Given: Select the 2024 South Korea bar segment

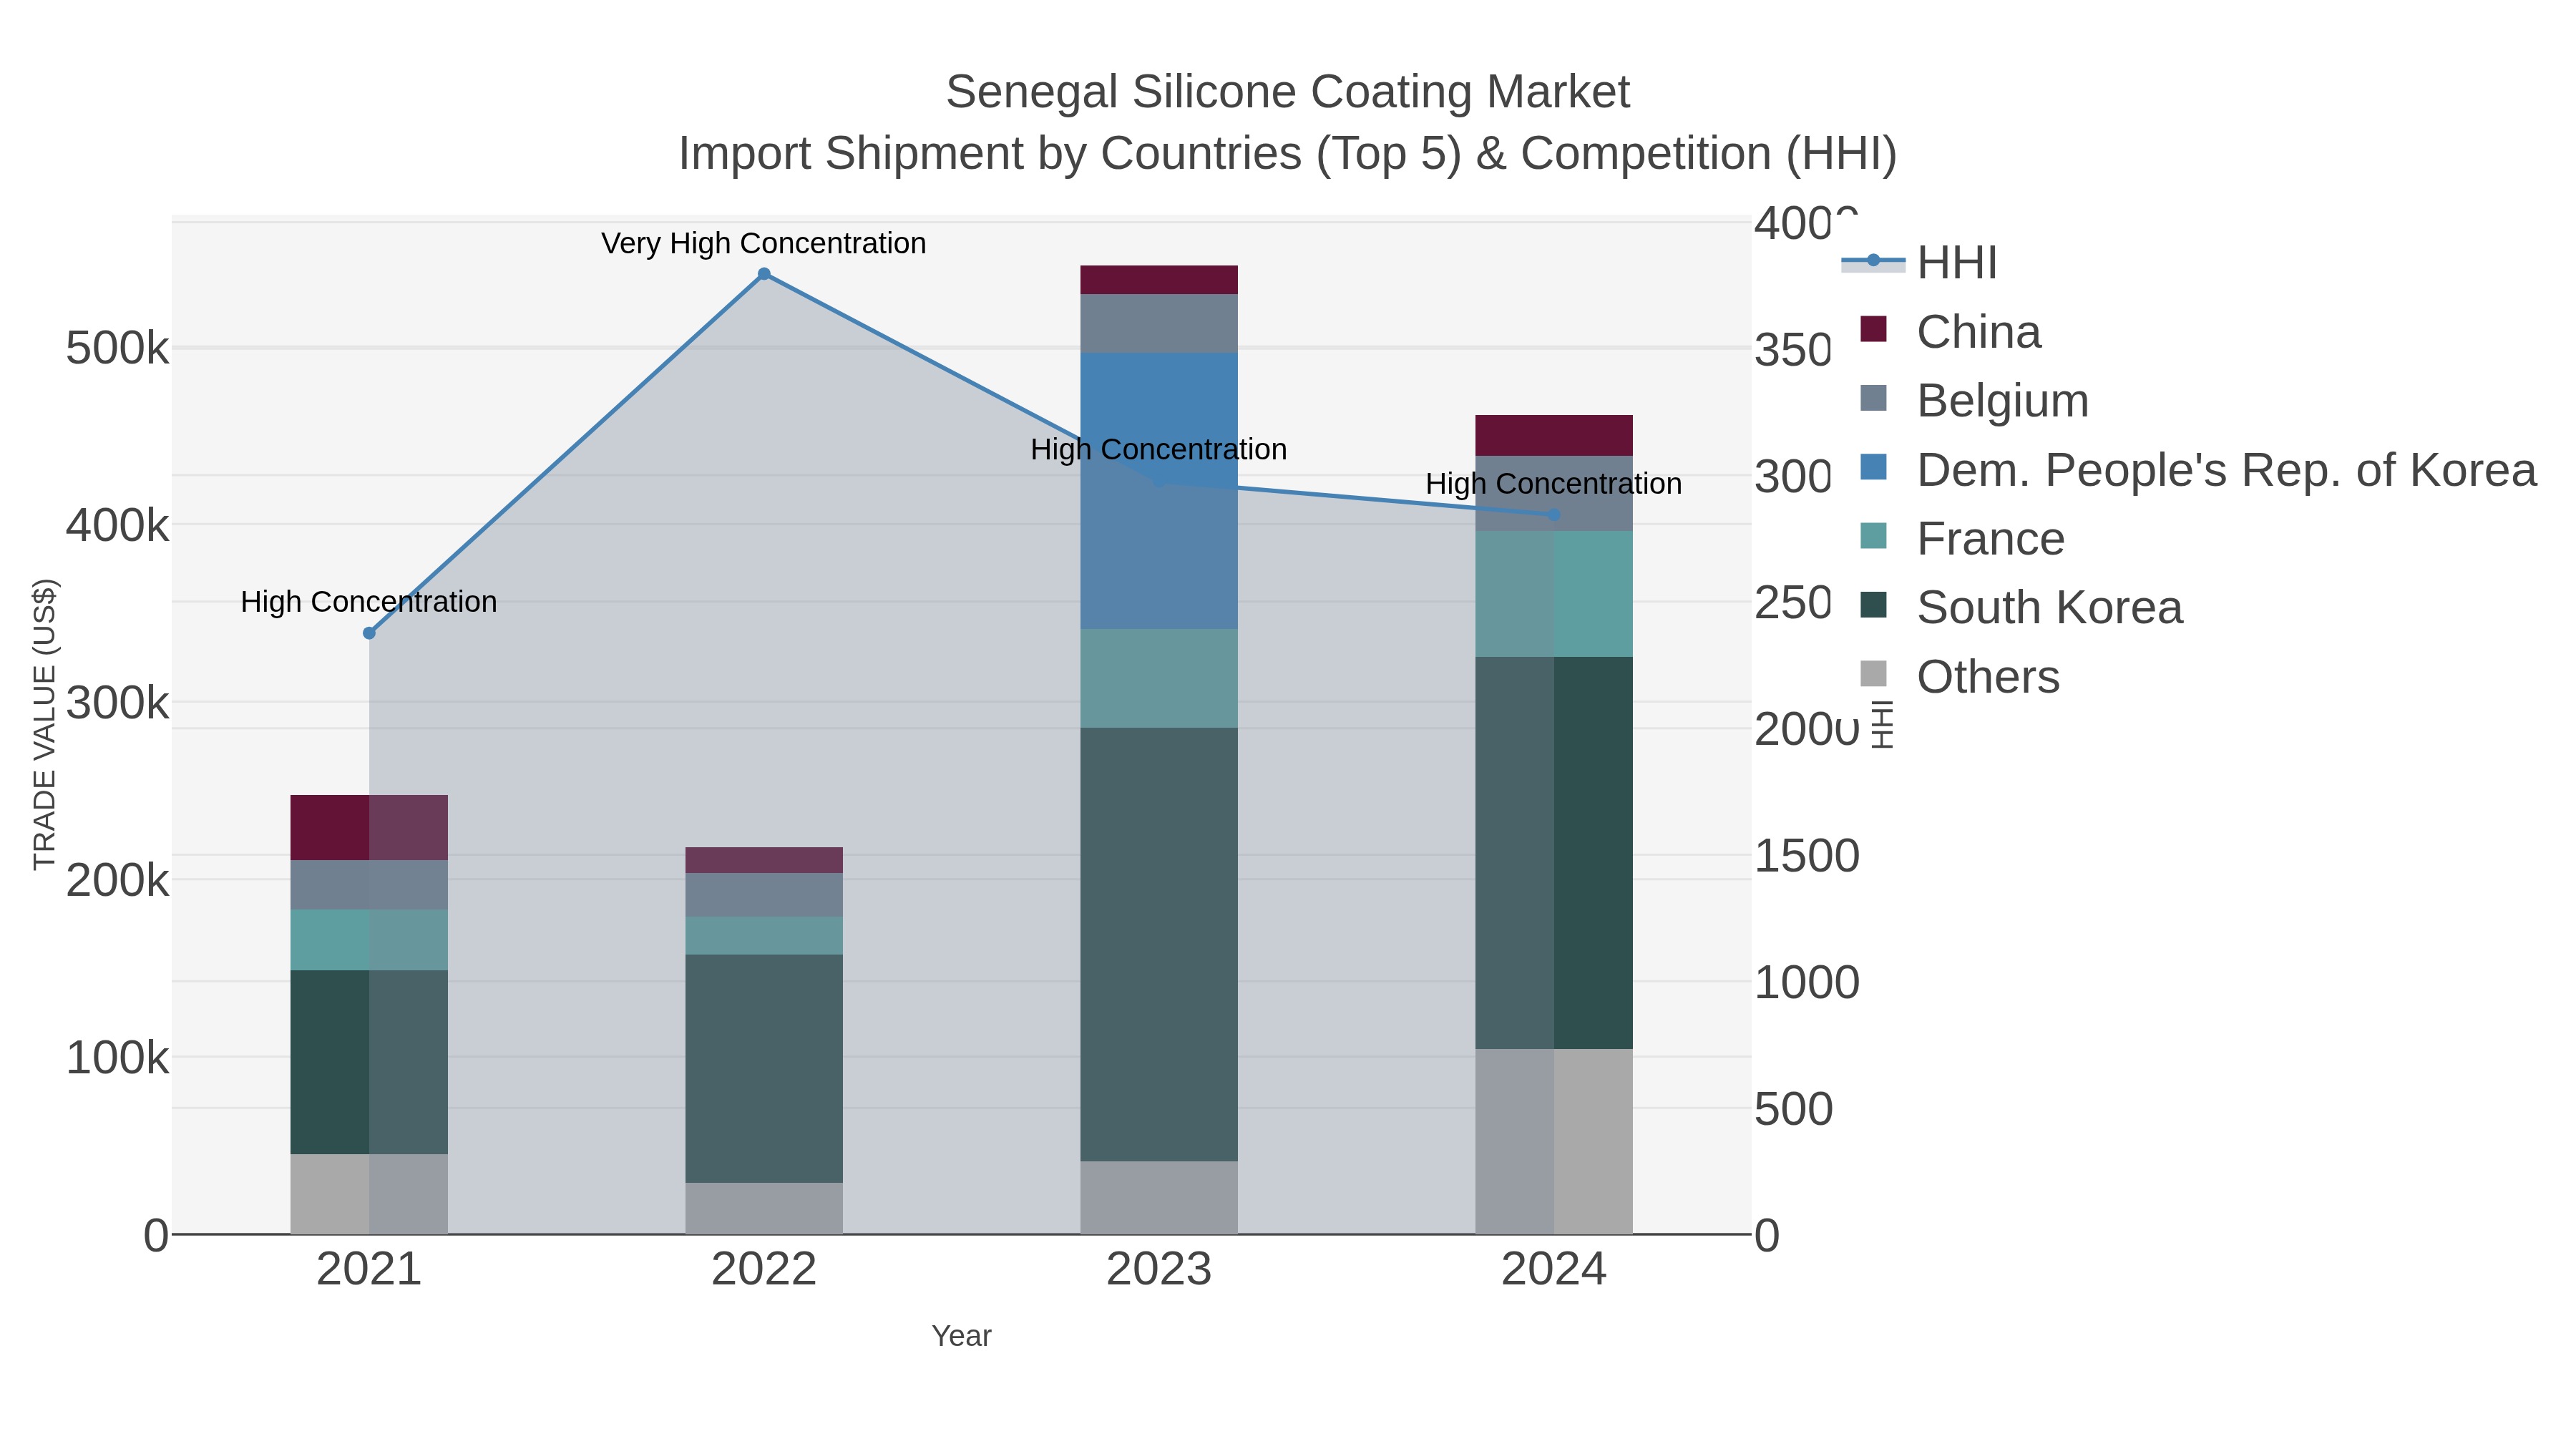Looking at the screenshot, I should [1554, 853].
